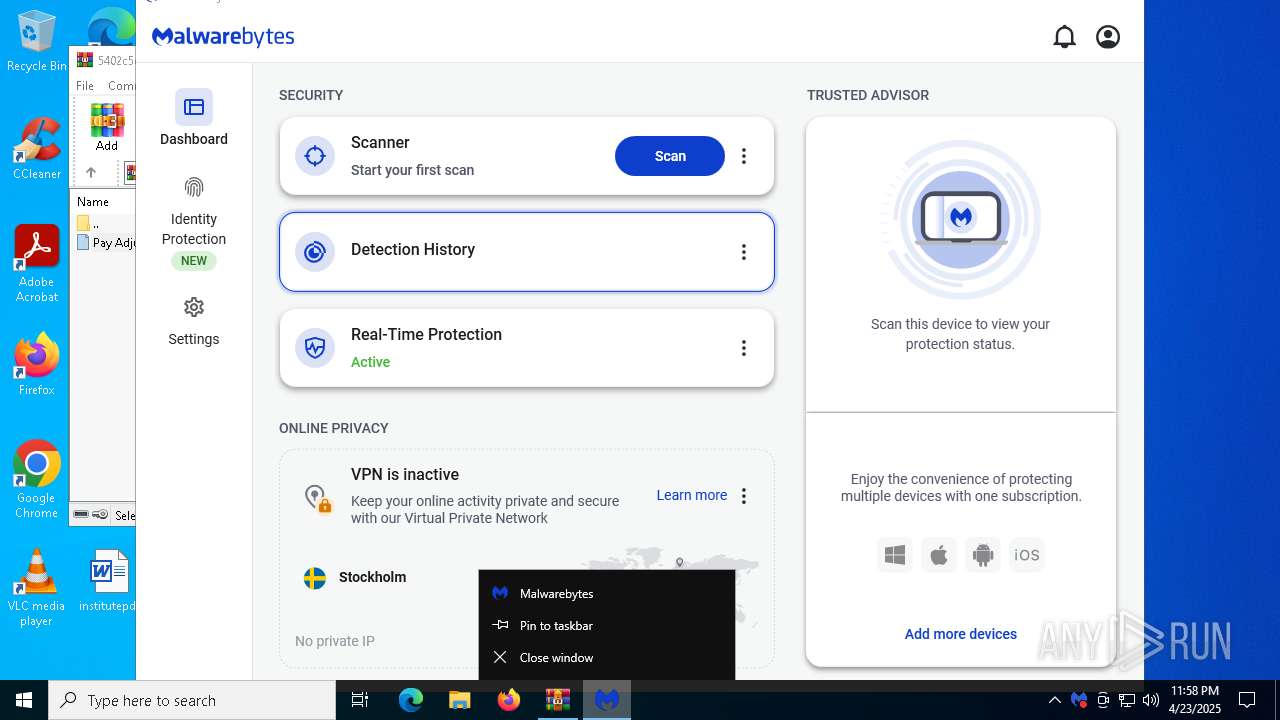Open the VLC media player desktop shortcut

point(37,588)
